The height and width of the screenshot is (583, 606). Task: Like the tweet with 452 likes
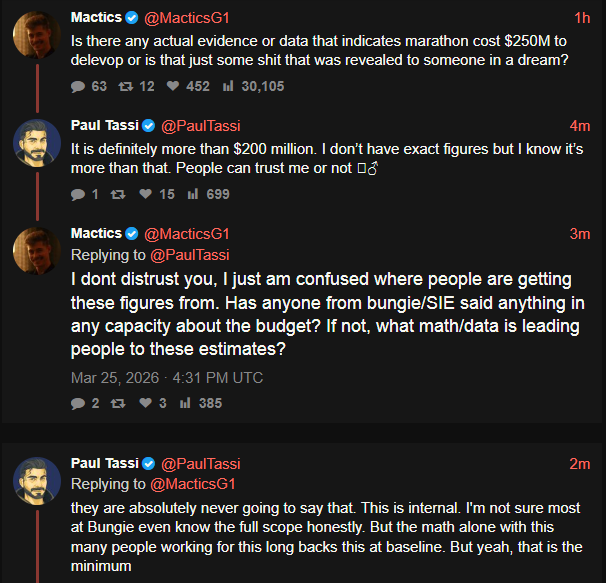point(172,87)
